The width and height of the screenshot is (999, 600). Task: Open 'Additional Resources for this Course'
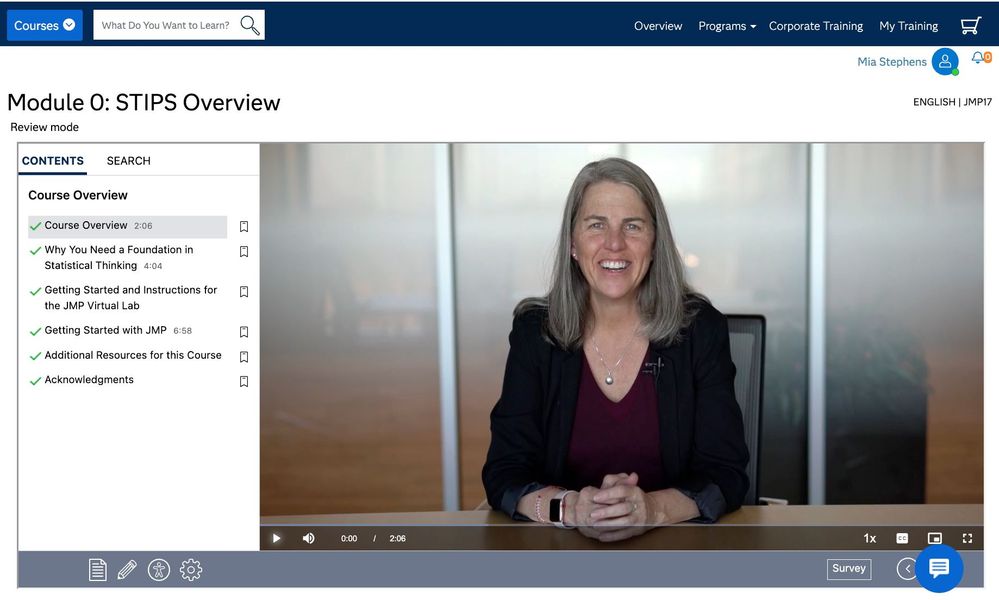(x=133, y=355)
